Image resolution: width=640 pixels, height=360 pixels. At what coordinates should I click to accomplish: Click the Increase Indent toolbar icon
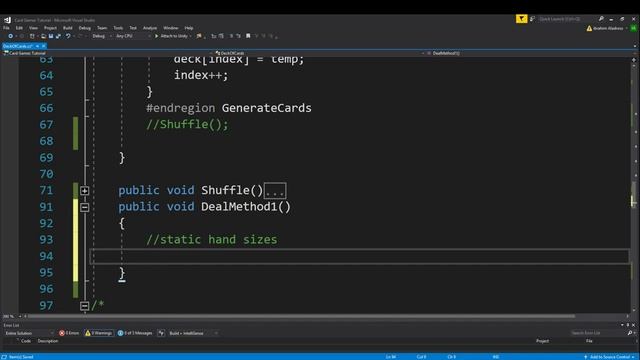[x=221, y=36]
